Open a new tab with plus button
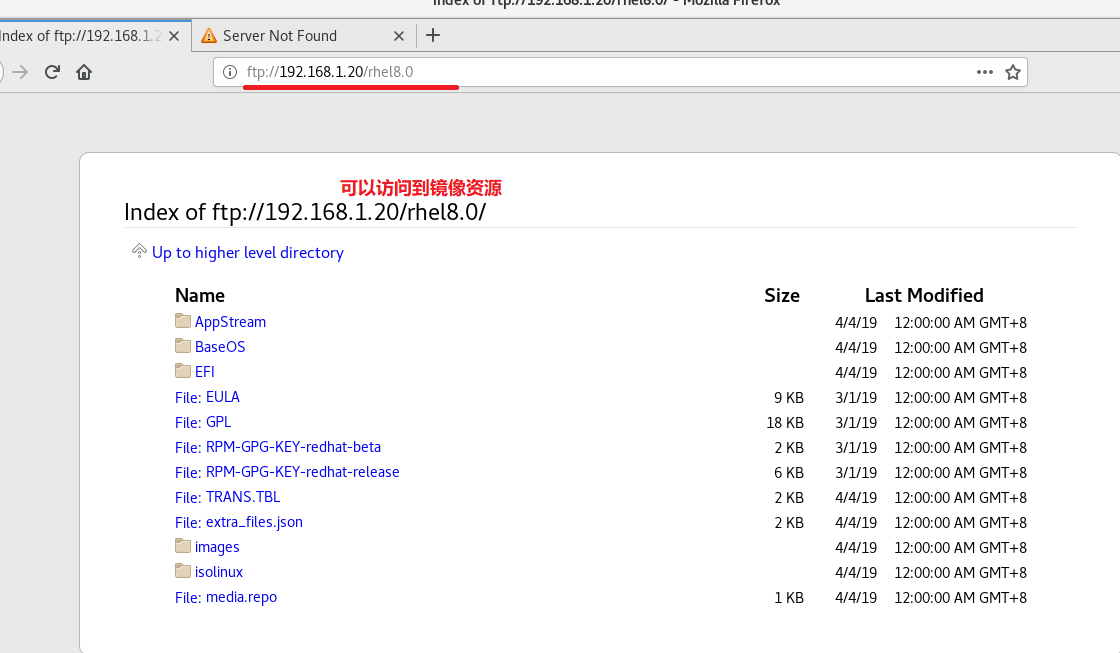 click(433, 35)
